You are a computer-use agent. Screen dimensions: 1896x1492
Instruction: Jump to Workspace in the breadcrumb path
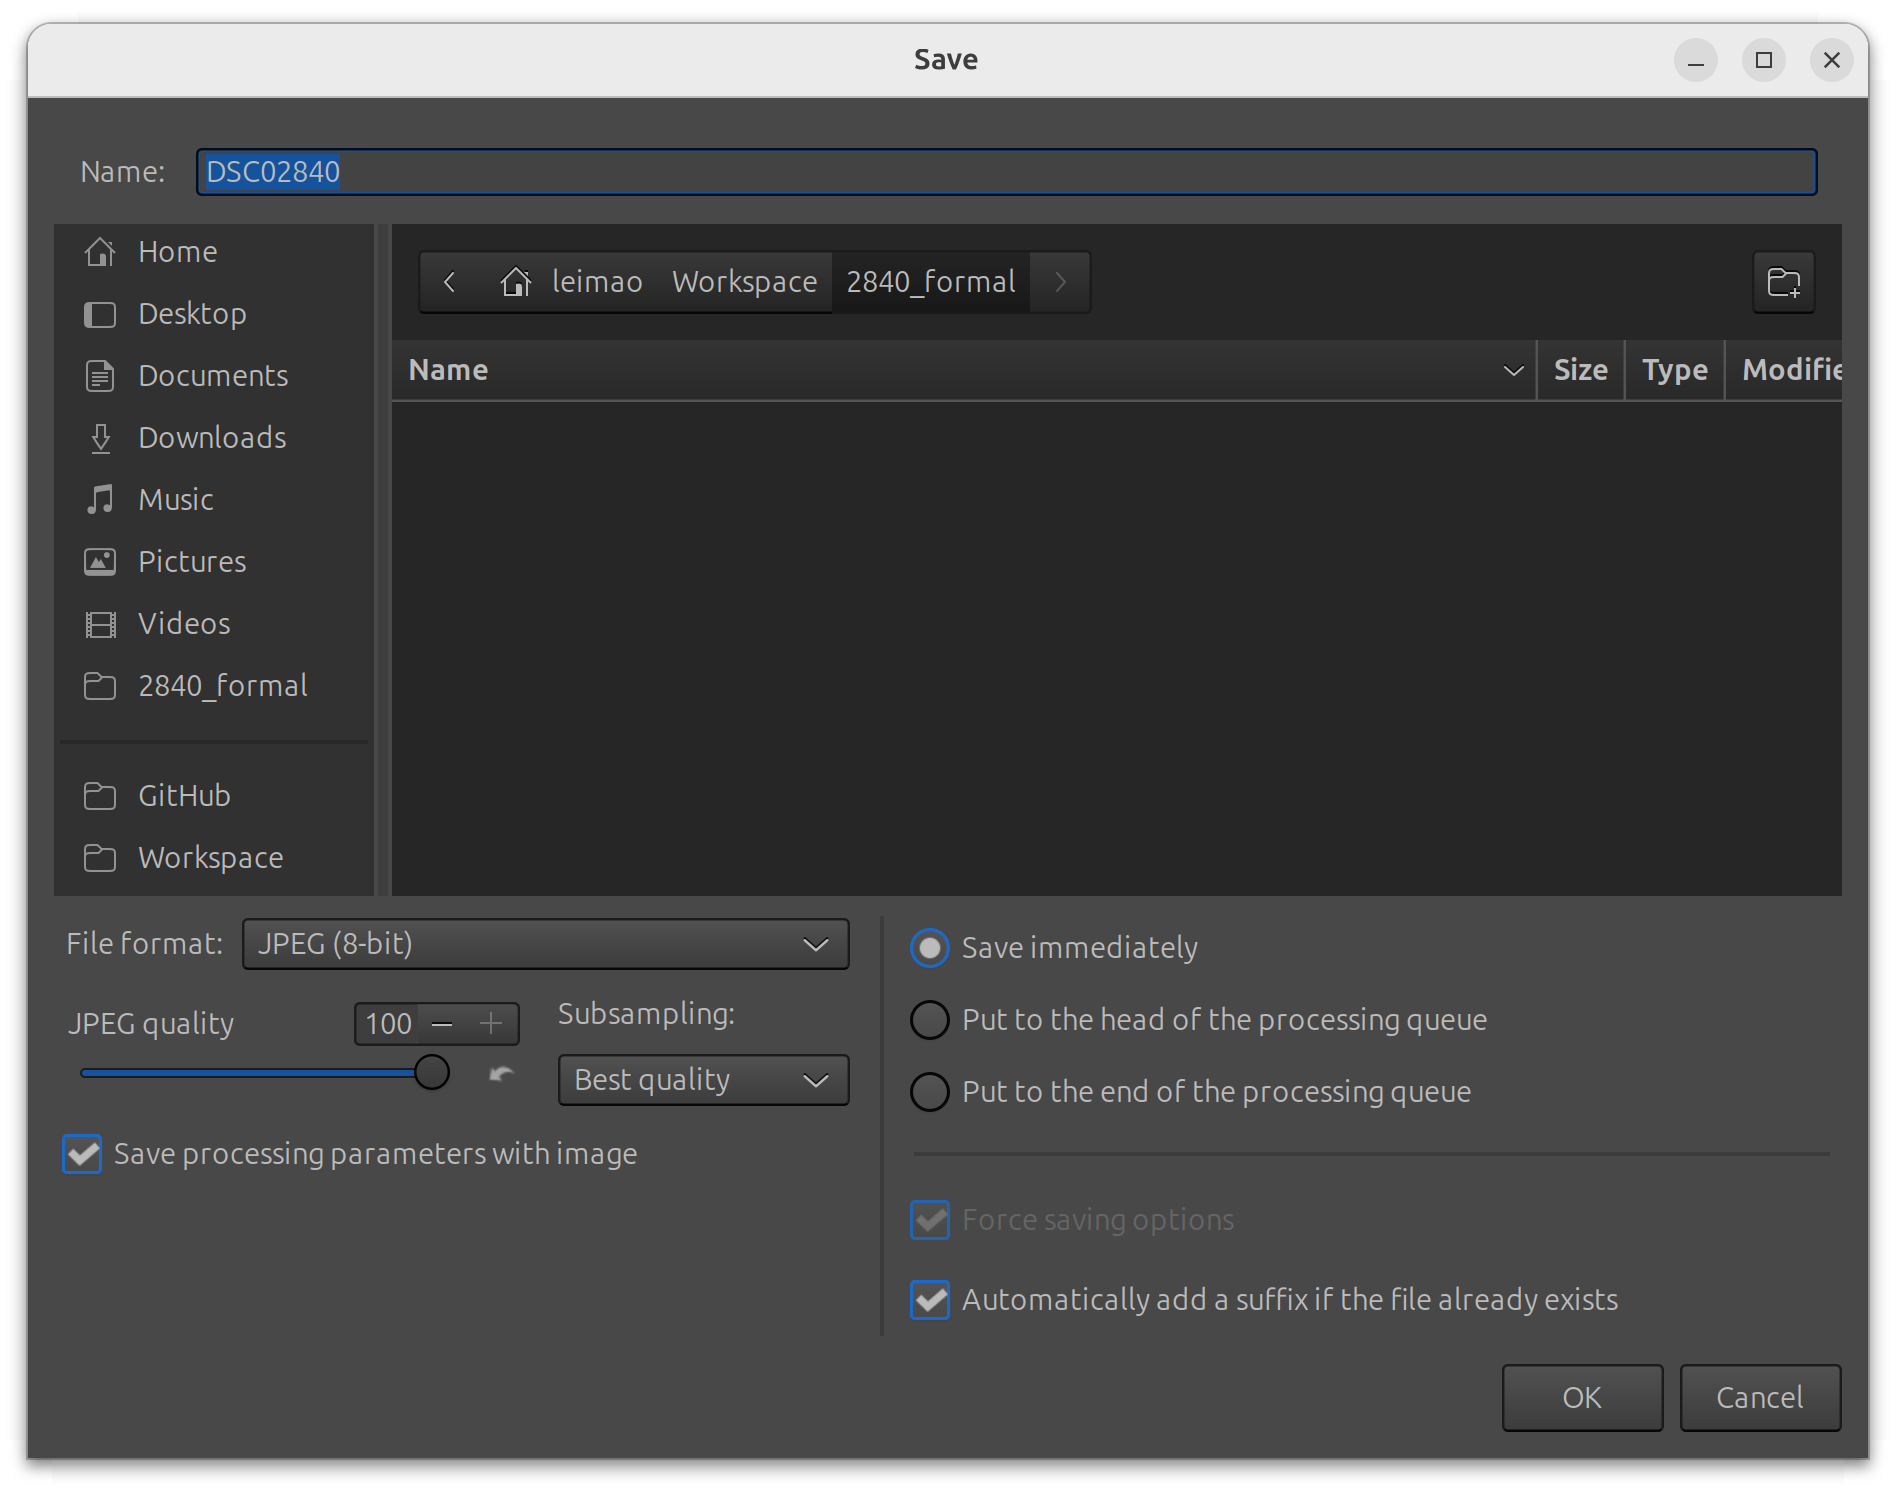pyautogui.click(x=744, y=282)
